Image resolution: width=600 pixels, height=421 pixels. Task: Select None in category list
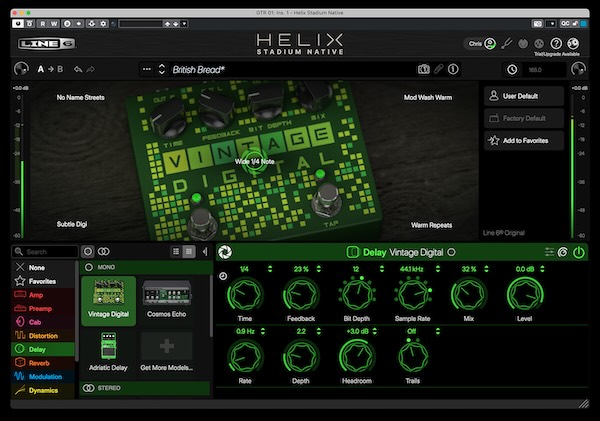click(x=43, y=268)
